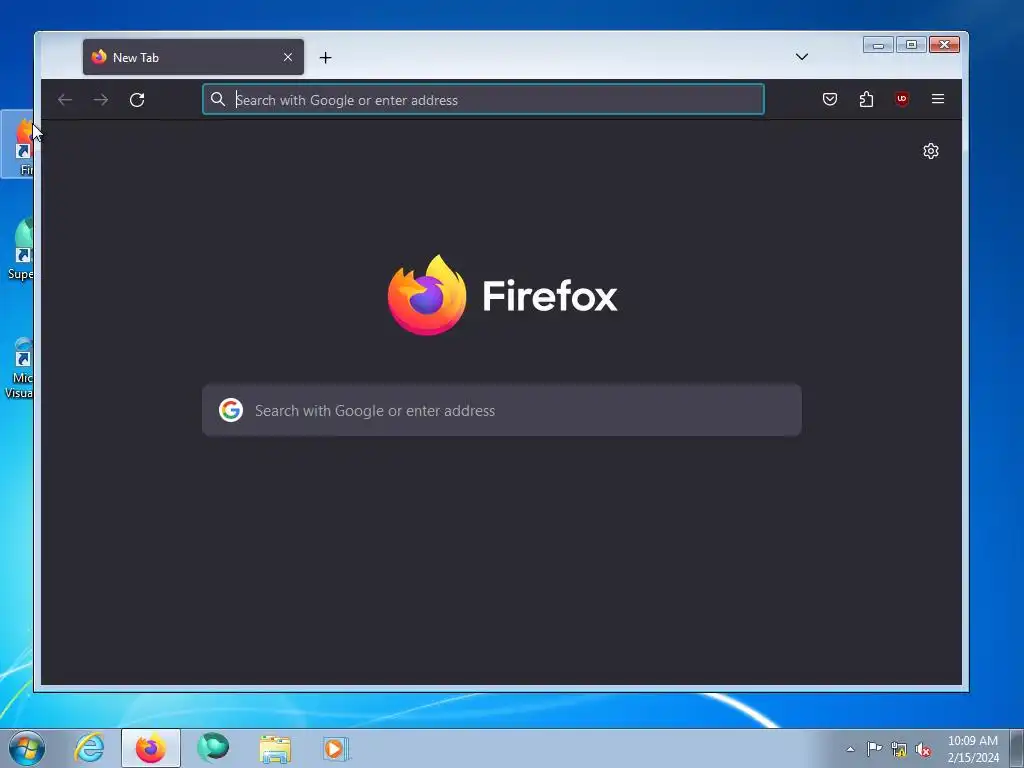Open the uBlock Origin extension icon
Screen dimensions: 1024x768
(902, 99)
